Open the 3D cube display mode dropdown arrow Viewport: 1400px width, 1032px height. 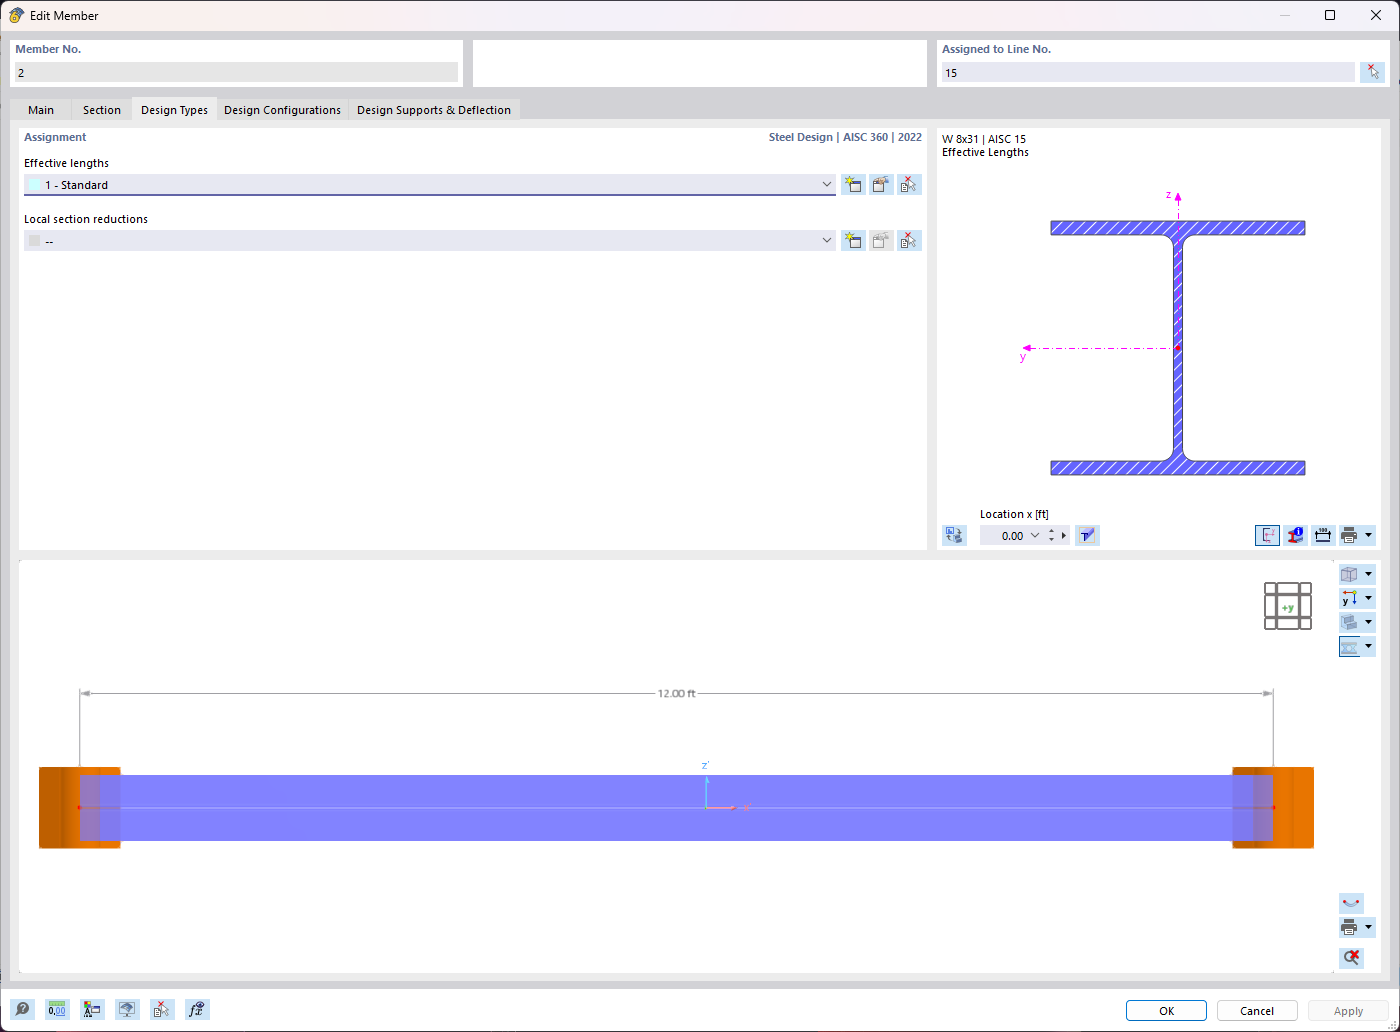pos(1369,574)
